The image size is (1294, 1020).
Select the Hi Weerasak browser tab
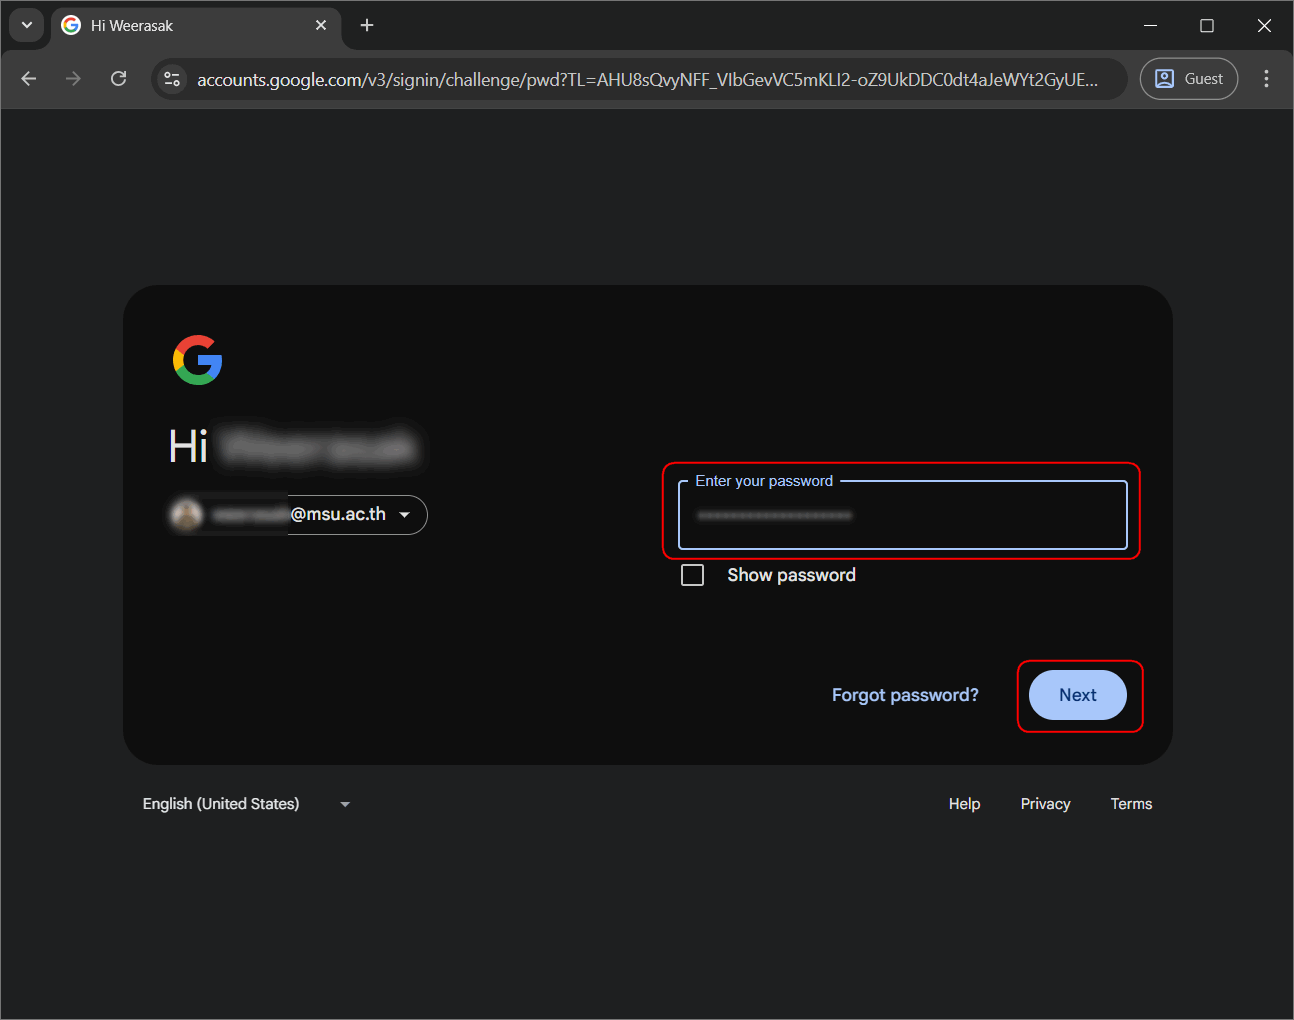click(x=180, y=25)
